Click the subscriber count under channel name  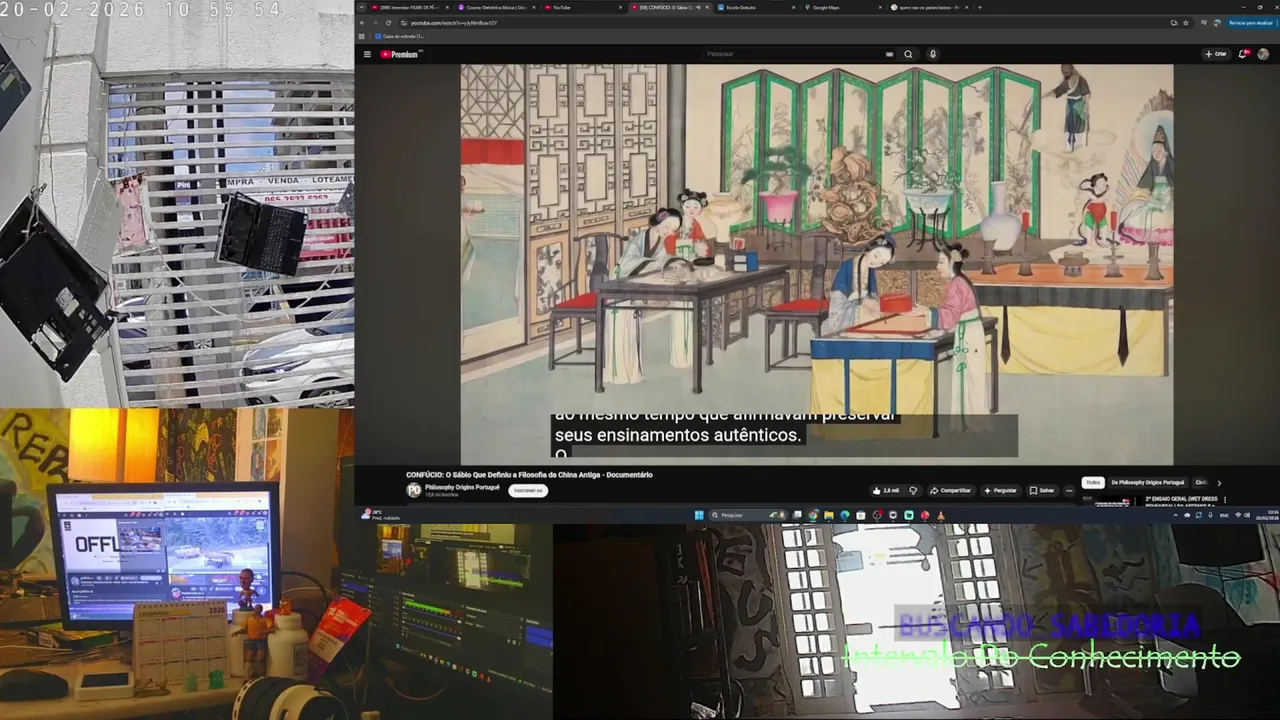[x=441, y=494]
